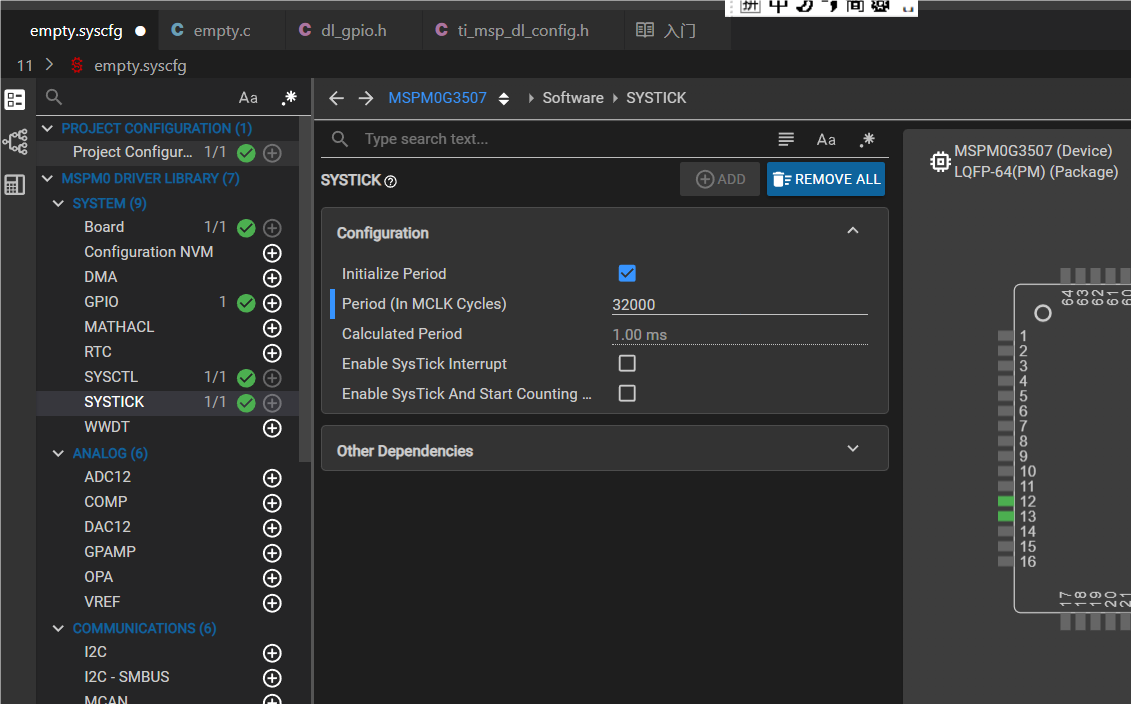This screenshot has width=1131, height=704.
Task: Click the MSPM0G3507 device chip icon
Action: pyautogui.click(x=940, y=162)
